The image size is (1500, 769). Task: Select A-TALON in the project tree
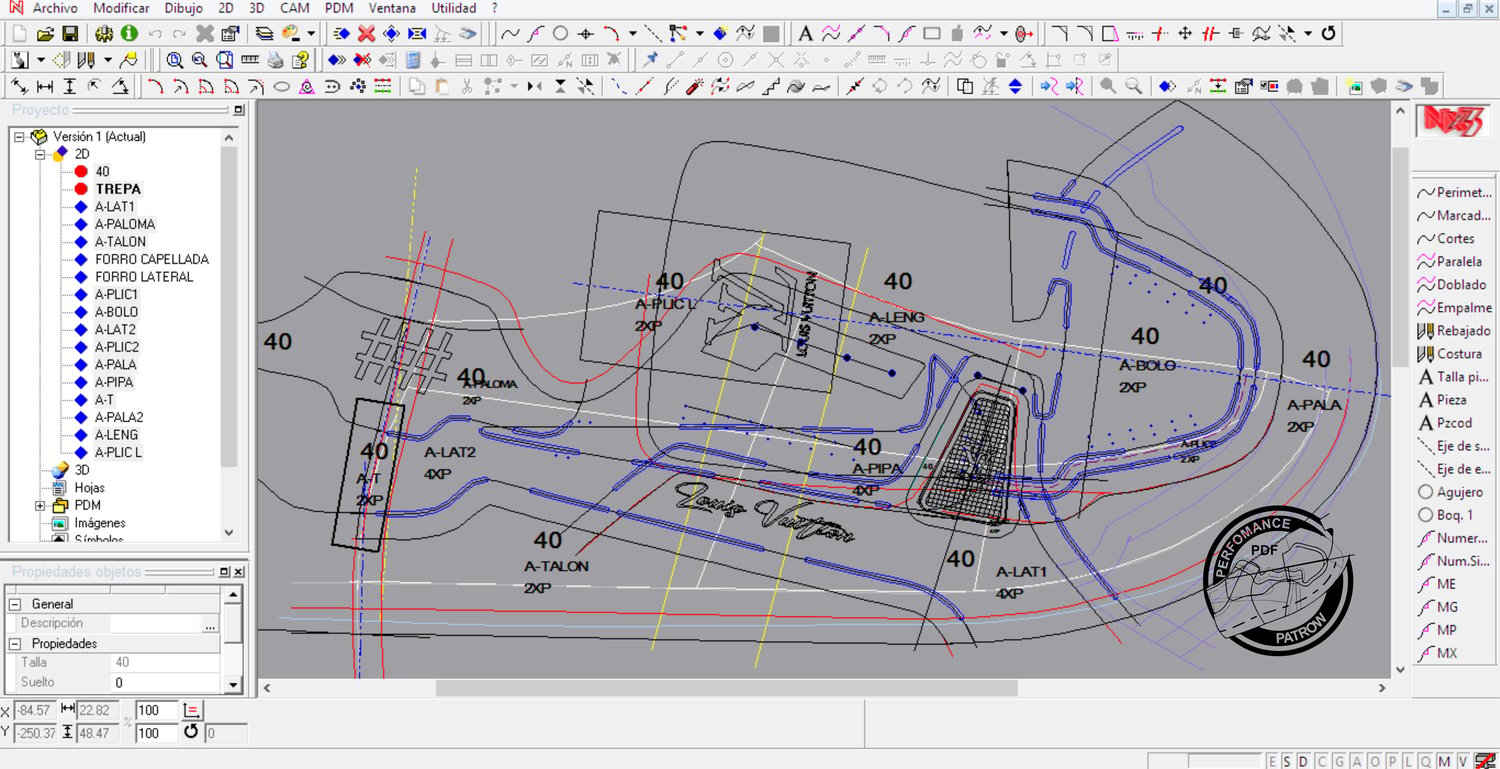point(120,242)
